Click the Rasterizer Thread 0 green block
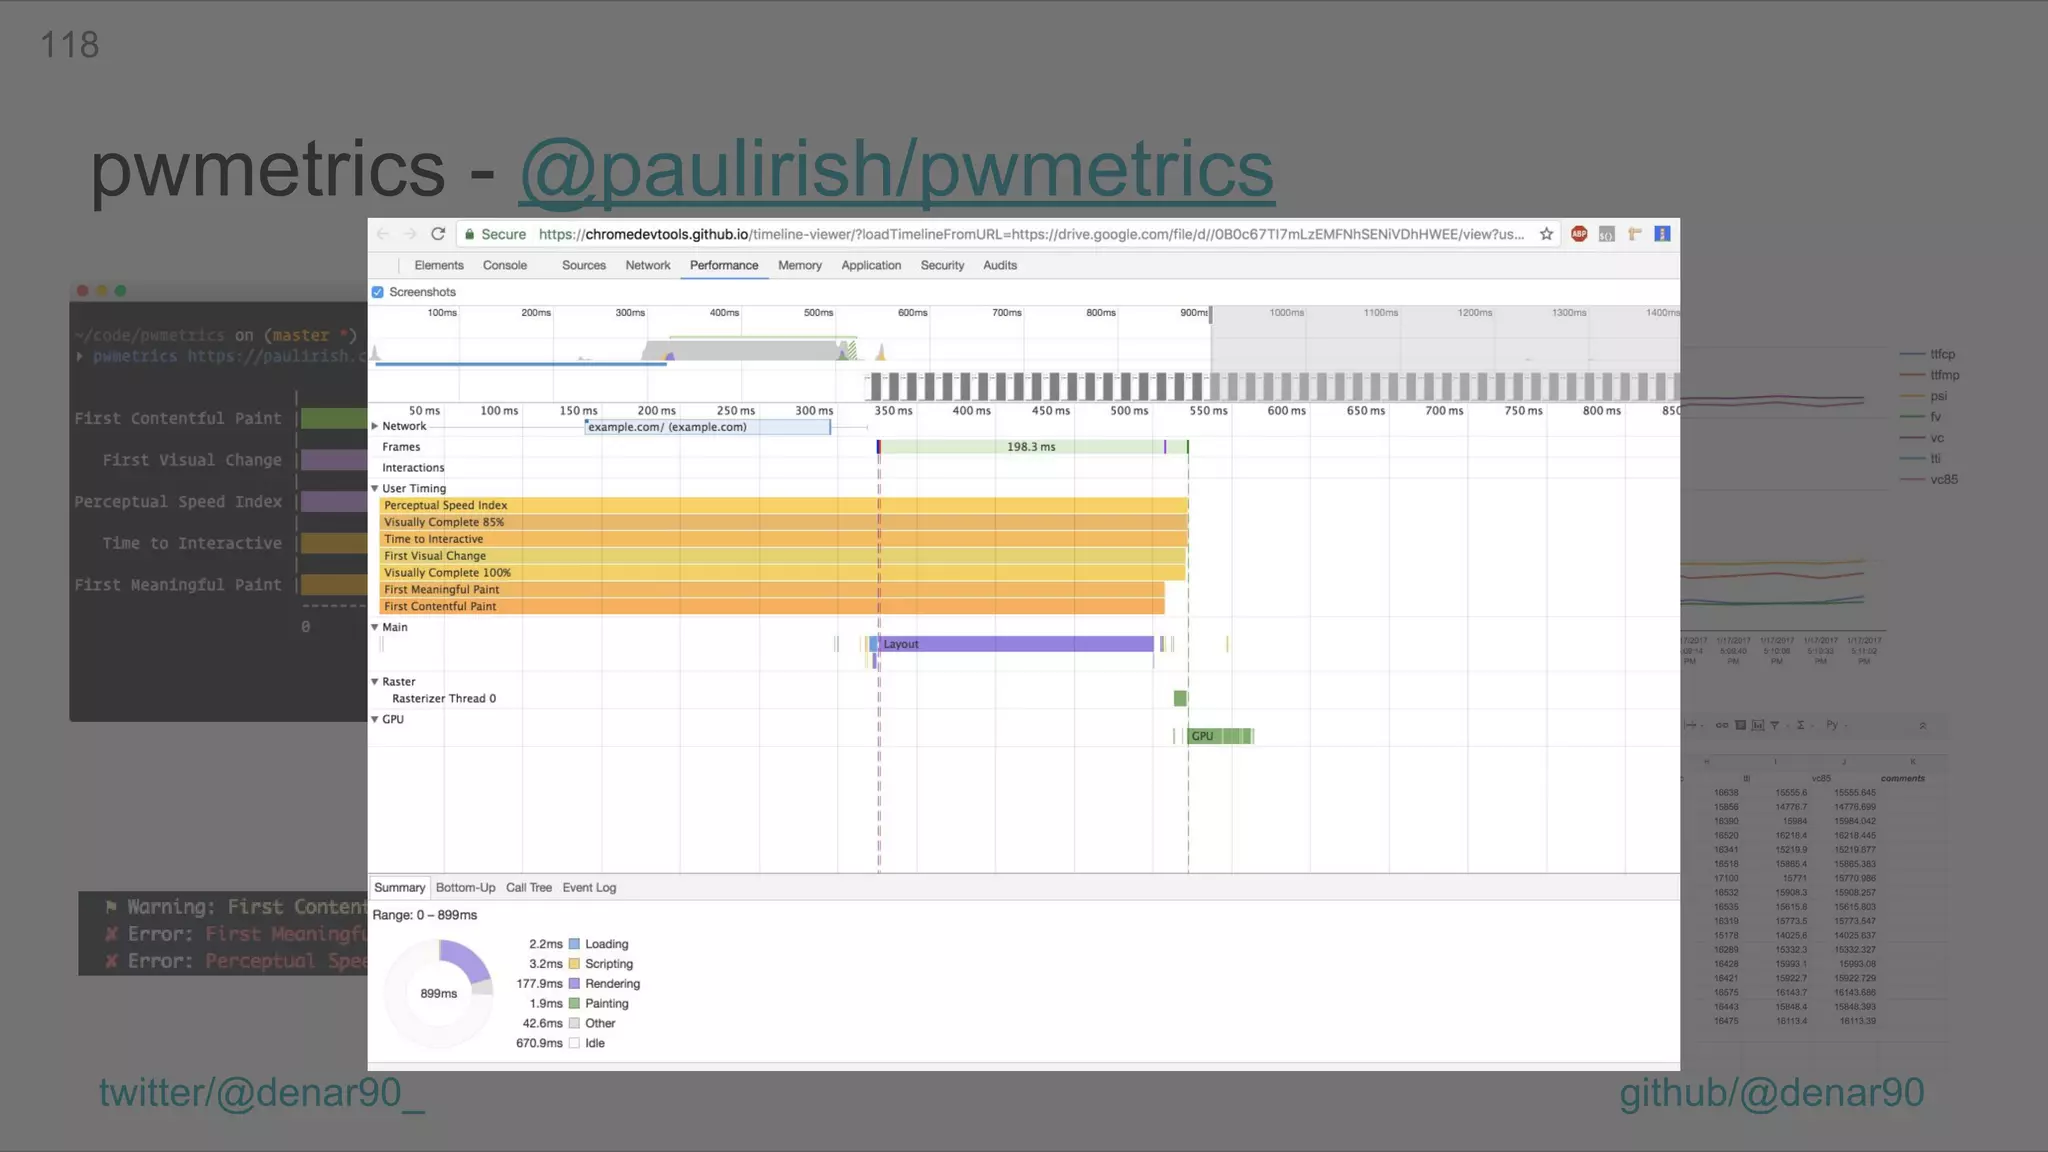This screenshot has height=1152, width=2048. tap(1180, 698)
